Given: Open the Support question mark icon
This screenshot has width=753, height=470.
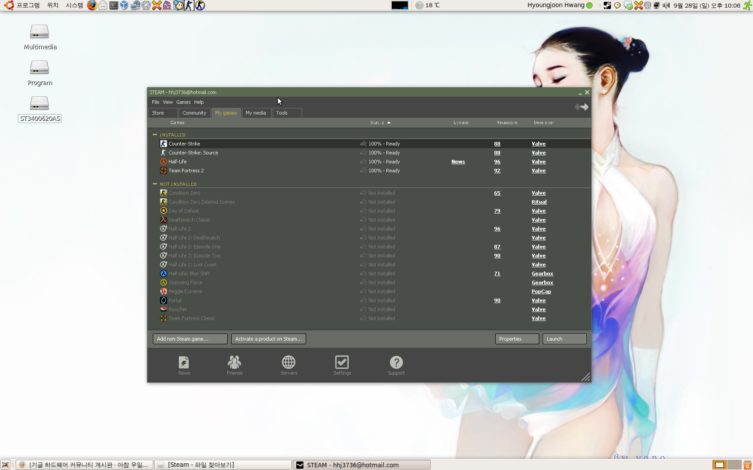Looking at the screenshot, I should [396, 365].
